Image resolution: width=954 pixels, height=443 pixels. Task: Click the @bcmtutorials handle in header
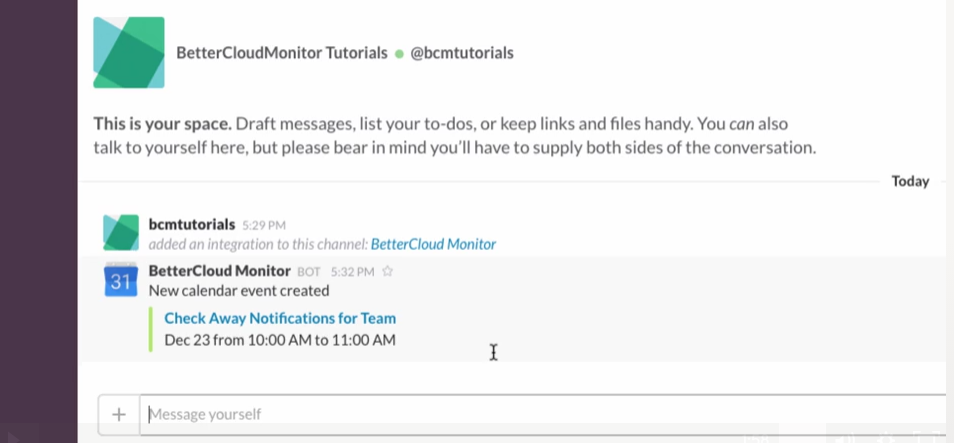(x=462, y=53)
